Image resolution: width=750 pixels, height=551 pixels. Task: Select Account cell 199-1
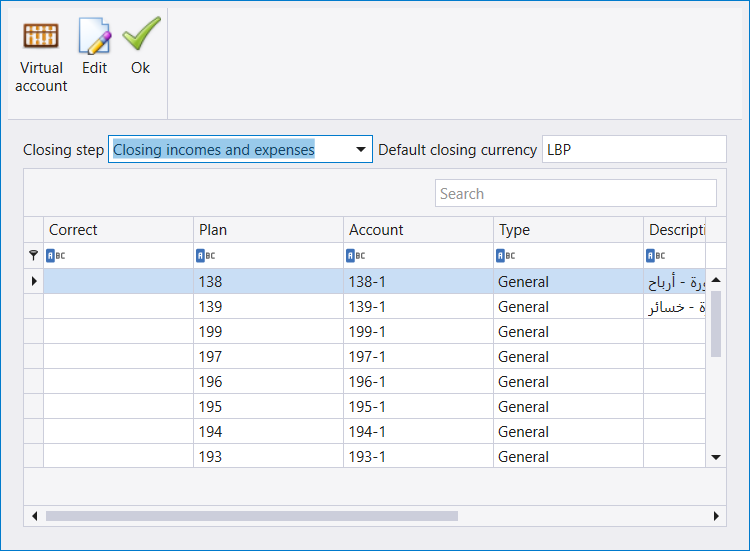419,331
